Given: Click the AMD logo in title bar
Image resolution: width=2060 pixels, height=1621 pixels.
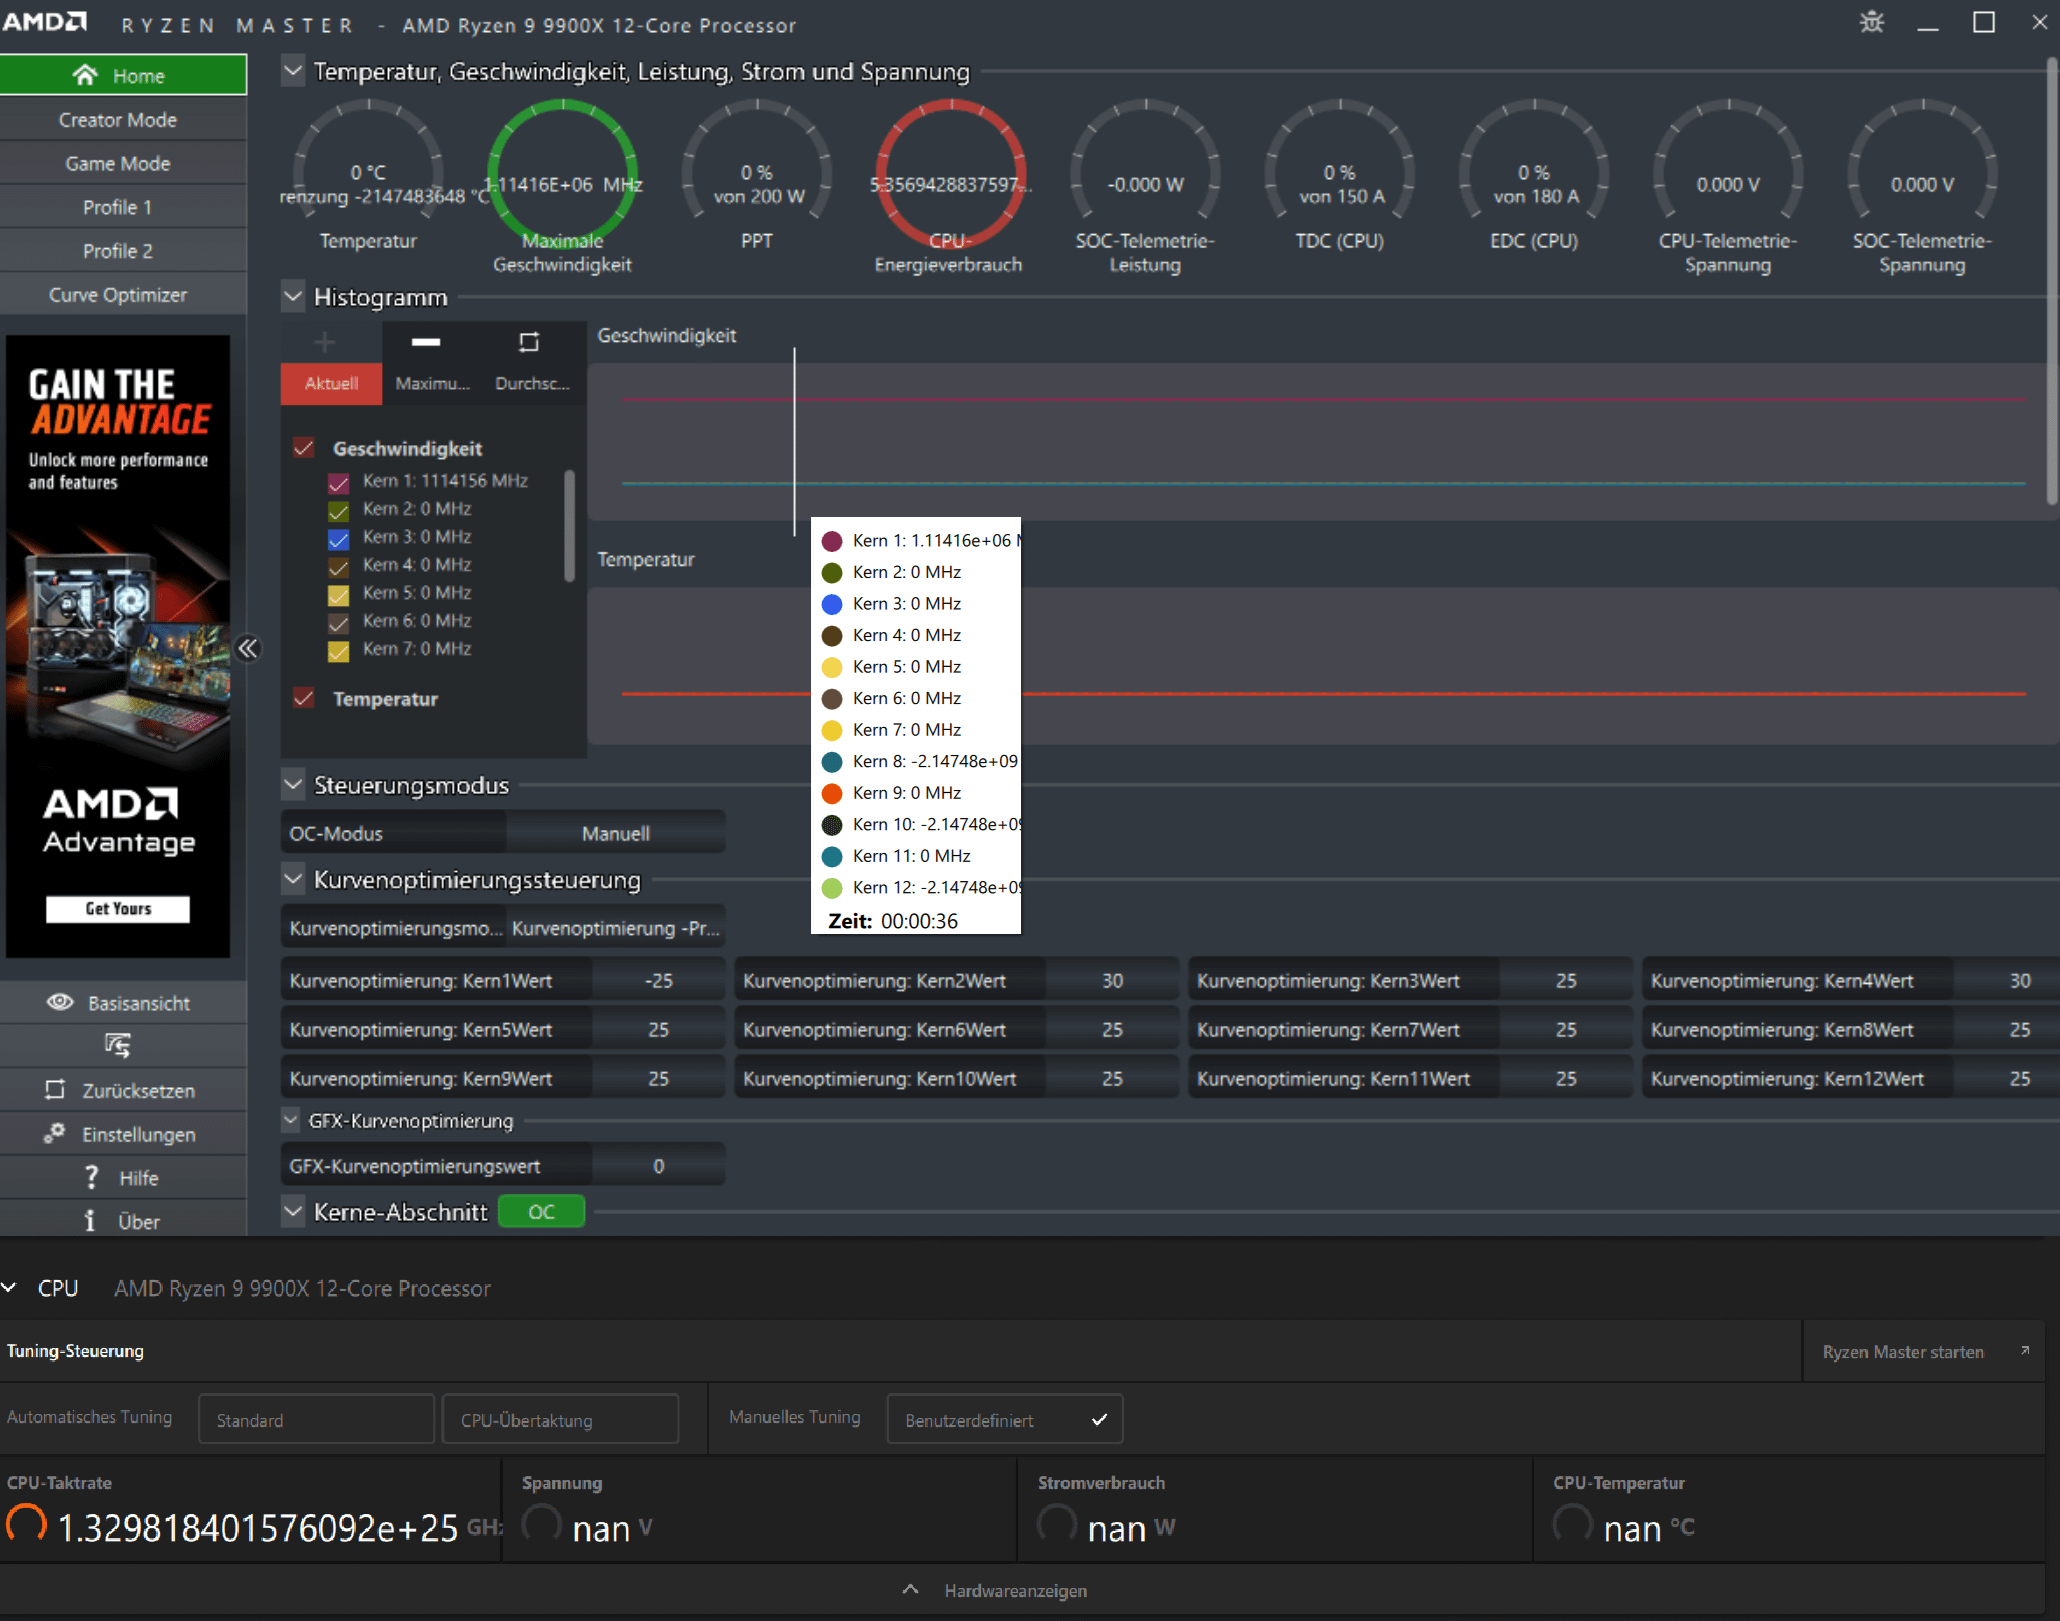Looking at the screenshot, I should pos(45,22).
